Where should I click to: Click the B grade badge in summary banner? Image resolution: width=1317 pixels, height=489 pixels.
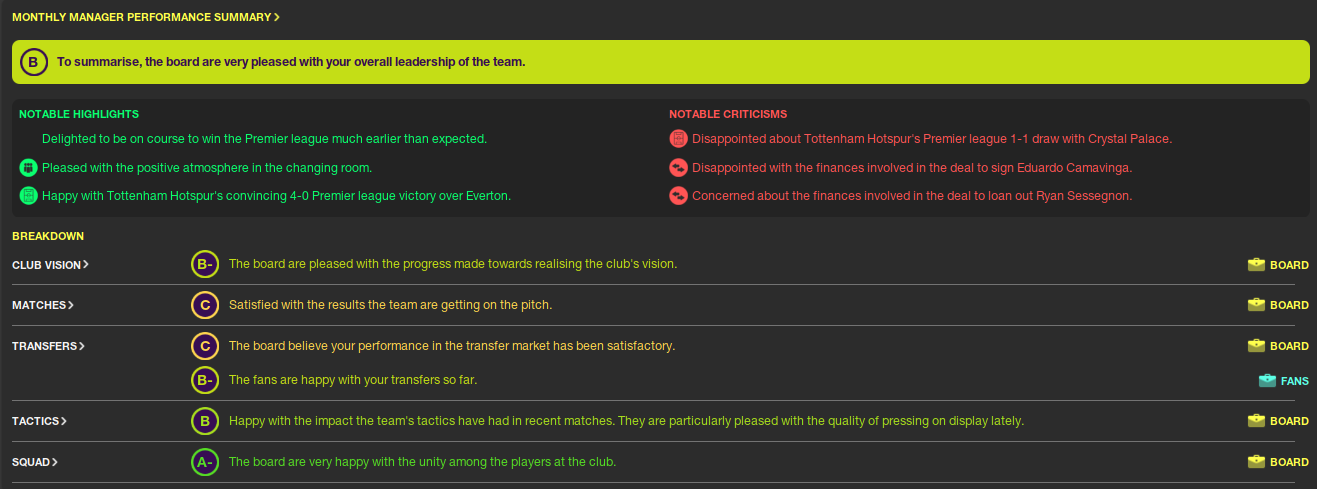pyautogui.click(x=33, y=62)
